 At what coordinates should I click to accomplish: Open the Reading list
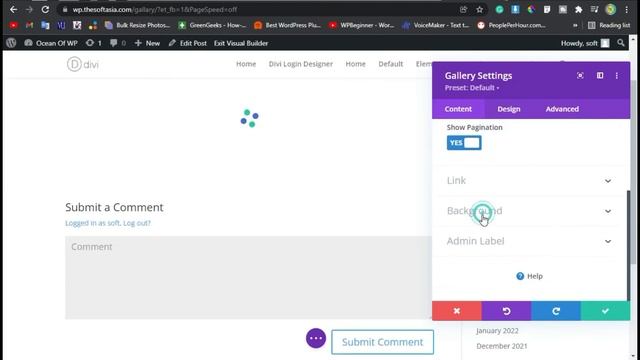tap(609, 25)
